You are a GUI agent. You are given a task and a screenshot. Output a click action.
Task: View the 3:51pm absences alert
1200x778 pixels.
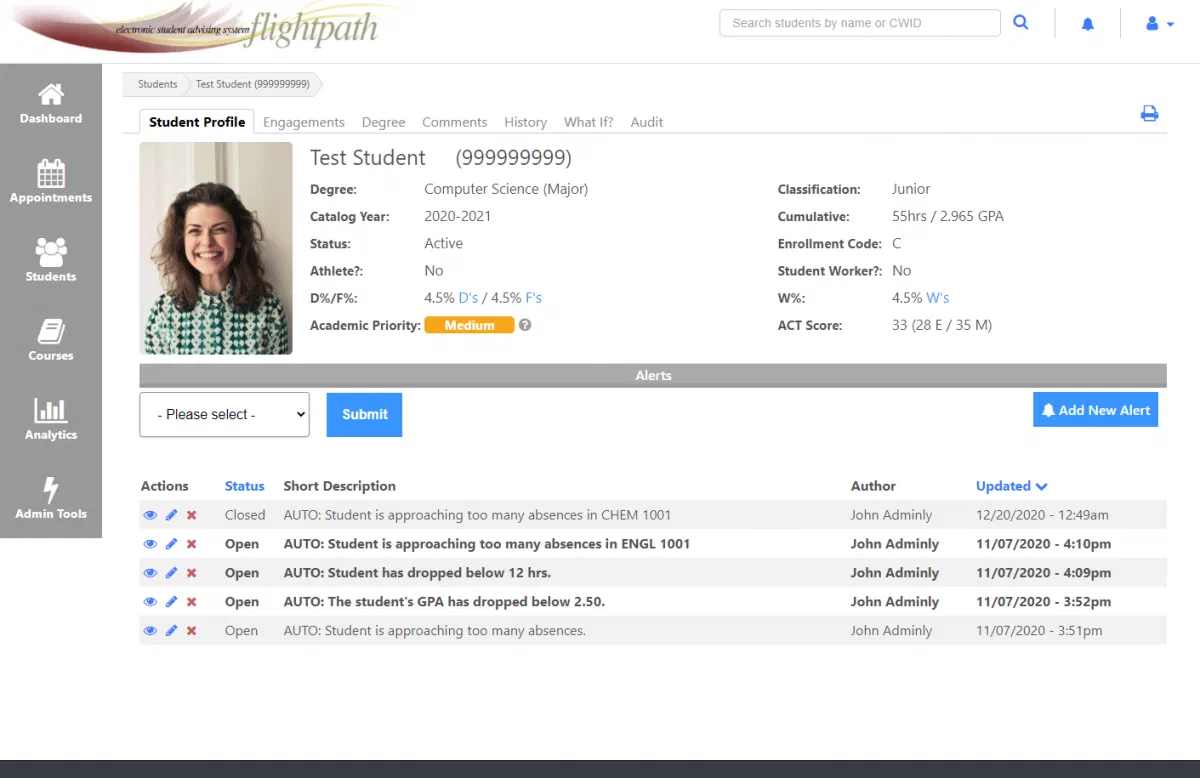coord(150,631)
